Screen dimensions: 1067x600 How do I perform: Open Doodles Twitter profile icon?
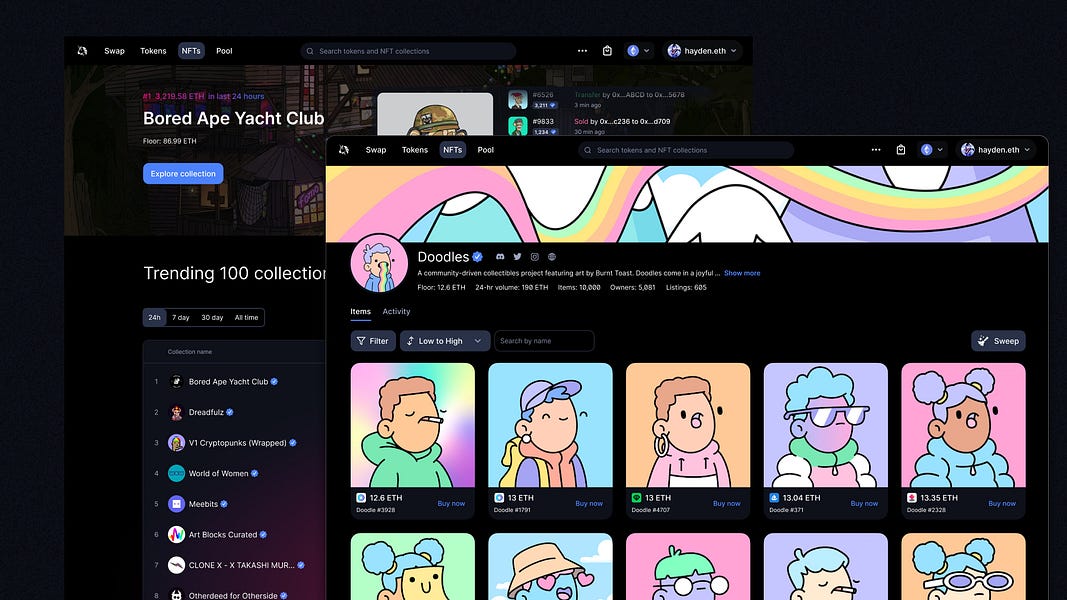(x=517, y=257)
